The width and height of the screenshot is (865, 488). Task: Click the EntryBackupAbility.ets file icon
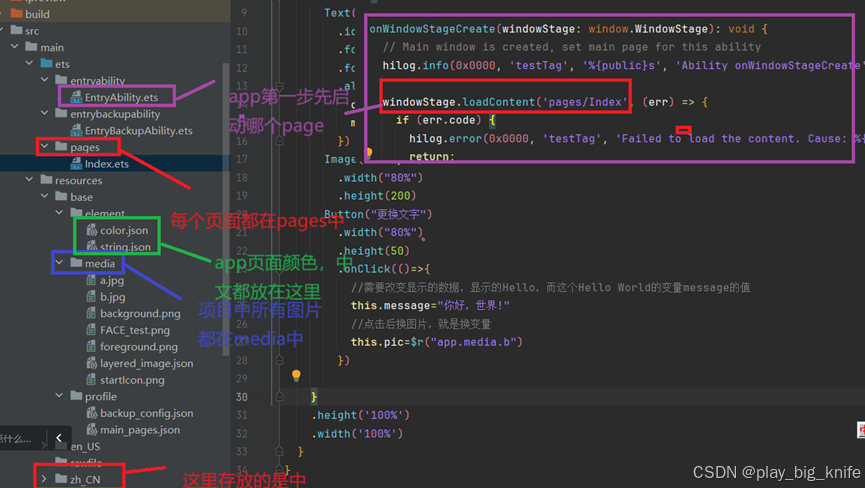coord(76,131)
